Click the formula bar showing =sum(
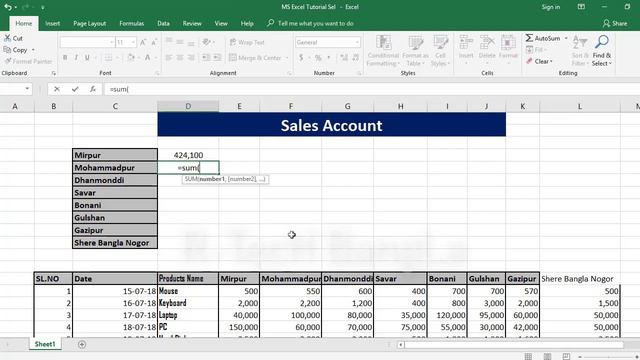 371,89
